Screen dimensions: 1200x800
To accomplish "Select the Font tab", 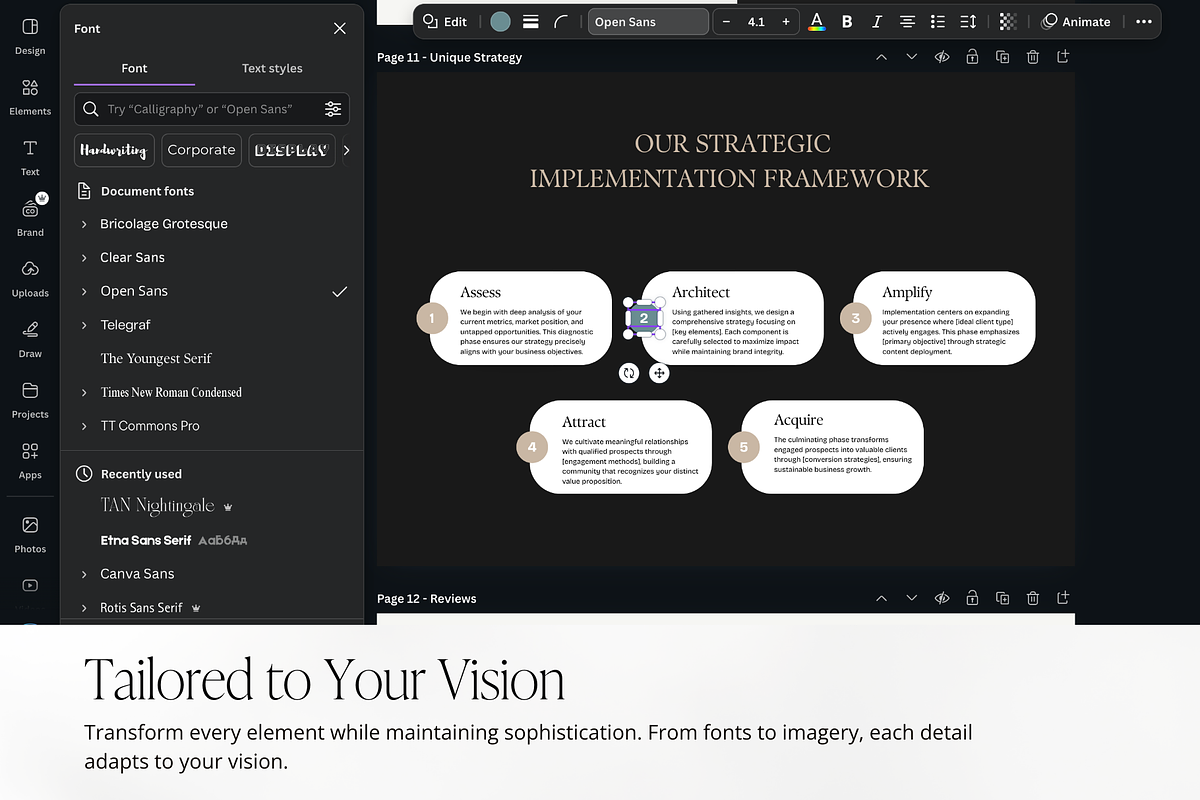I will point(134,68).
